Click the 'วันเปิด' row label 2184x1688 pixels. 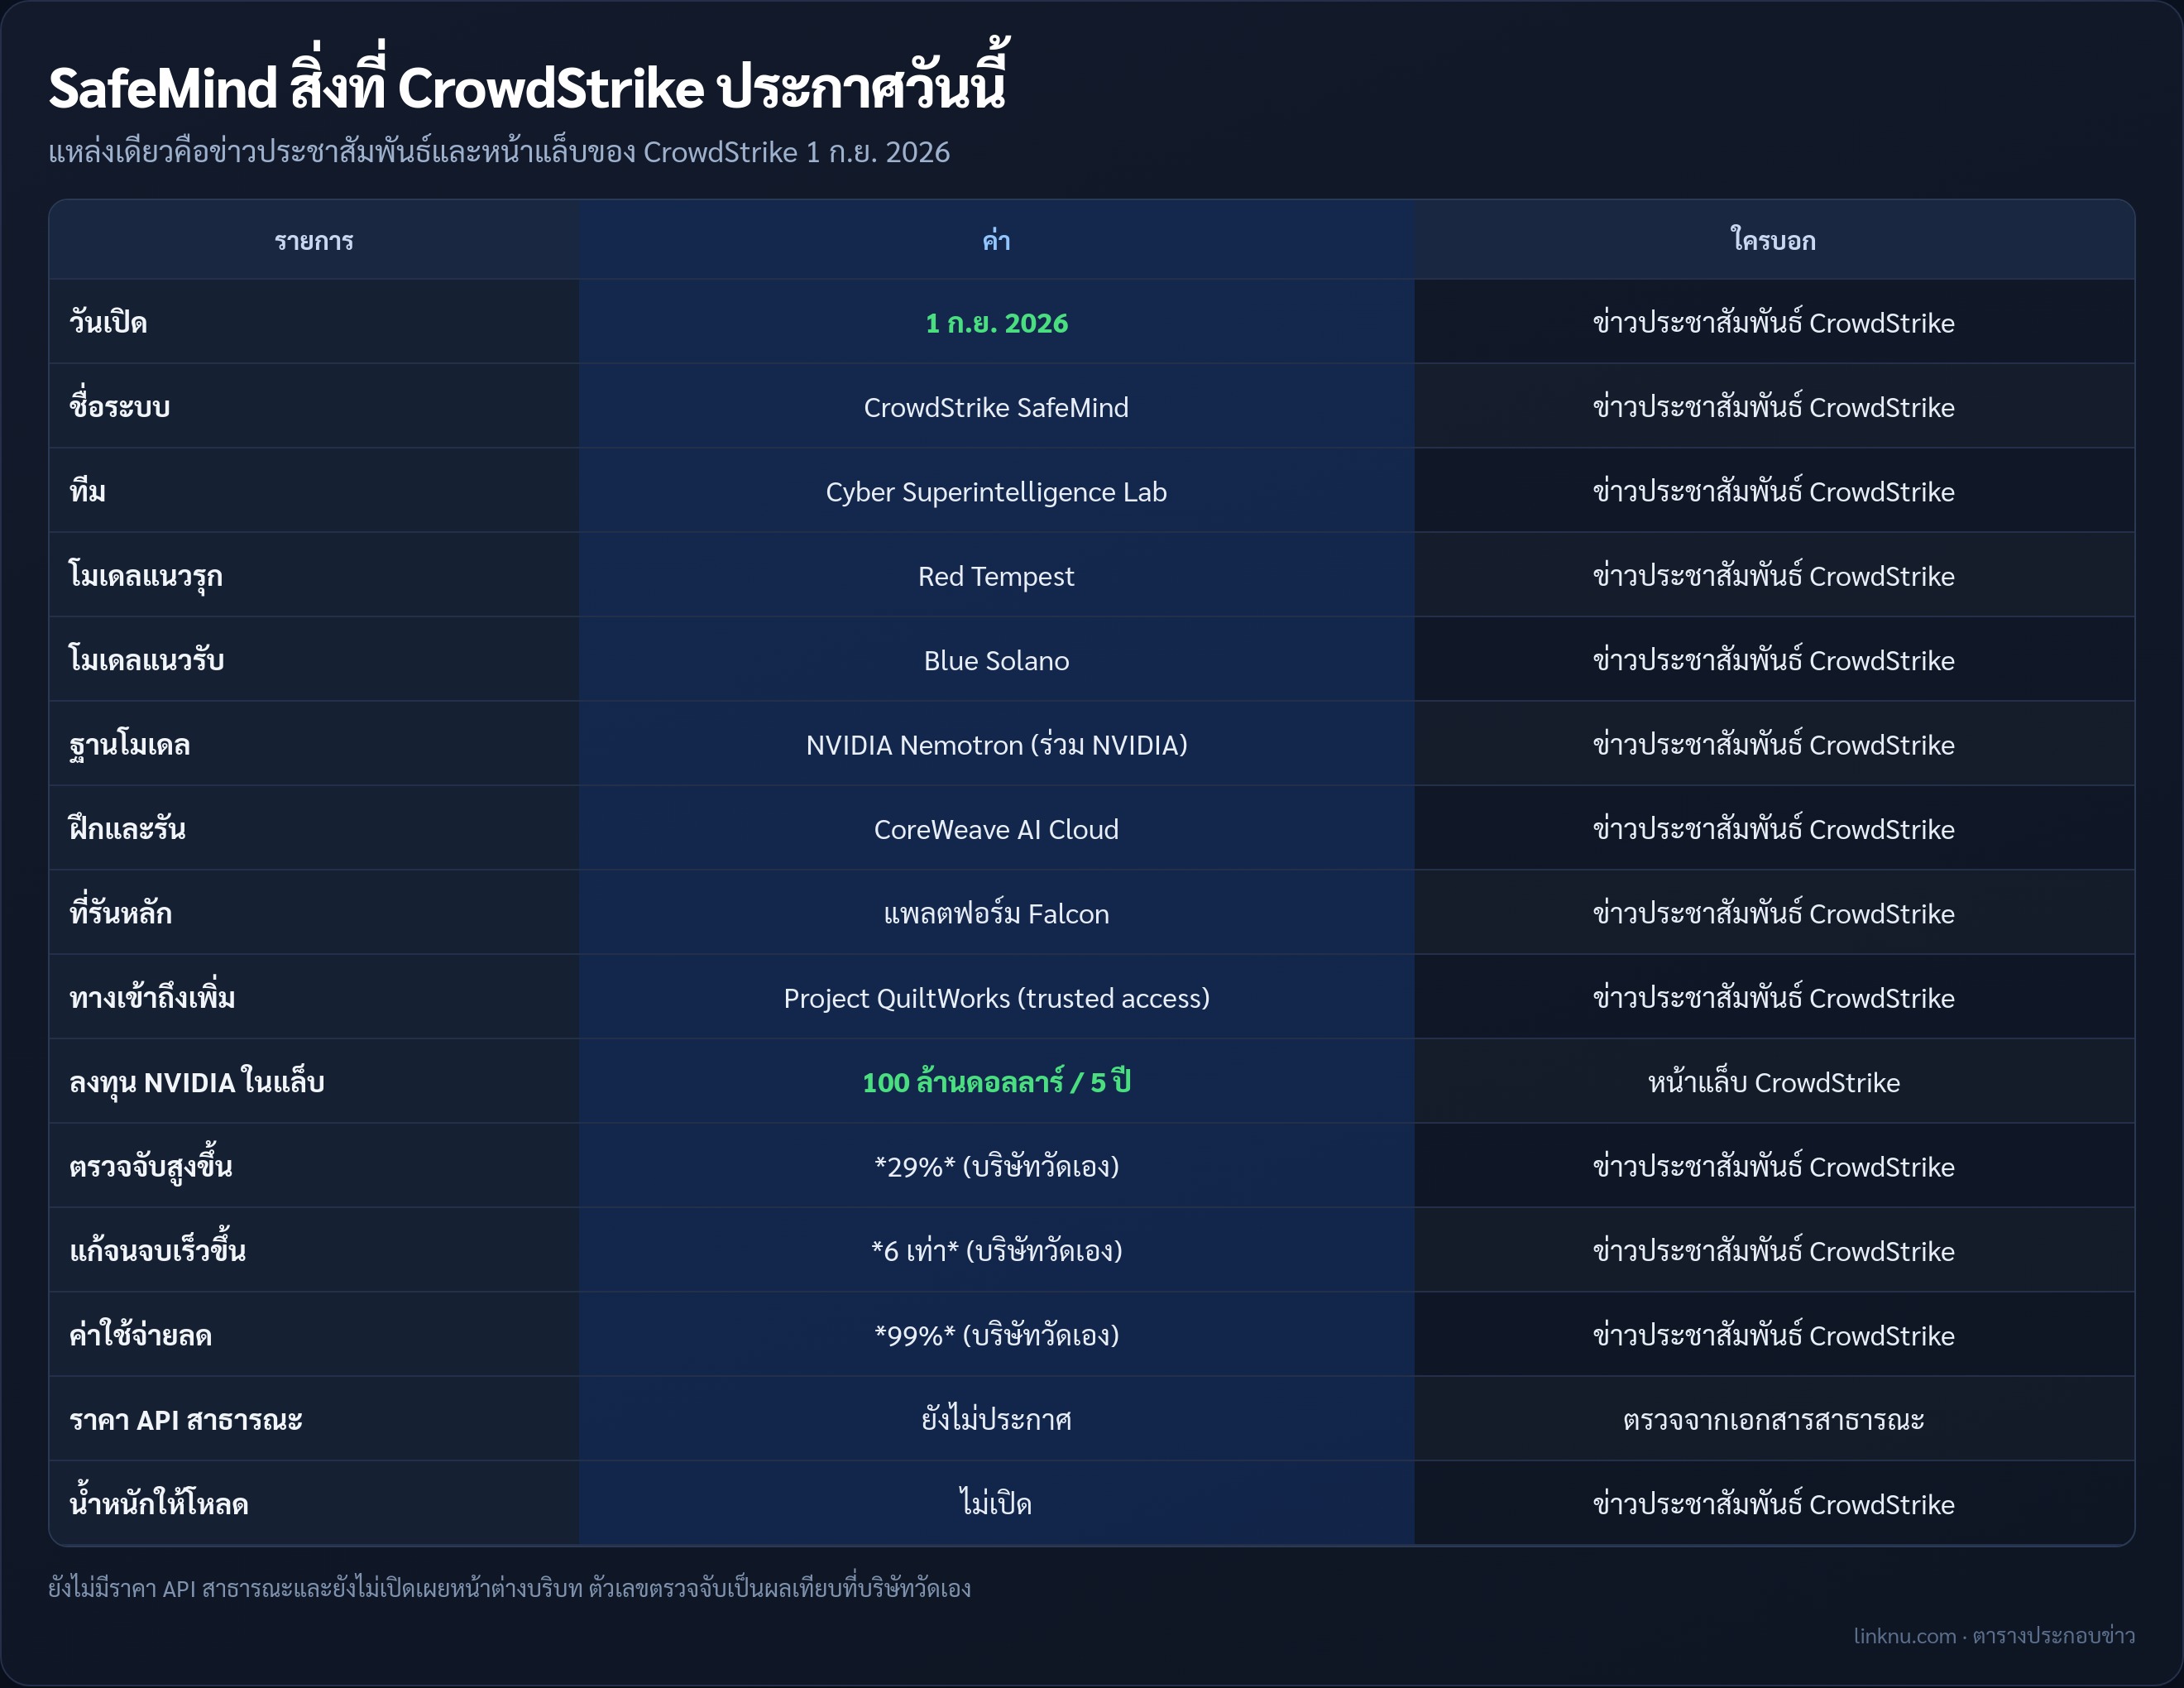coord(108,323)
